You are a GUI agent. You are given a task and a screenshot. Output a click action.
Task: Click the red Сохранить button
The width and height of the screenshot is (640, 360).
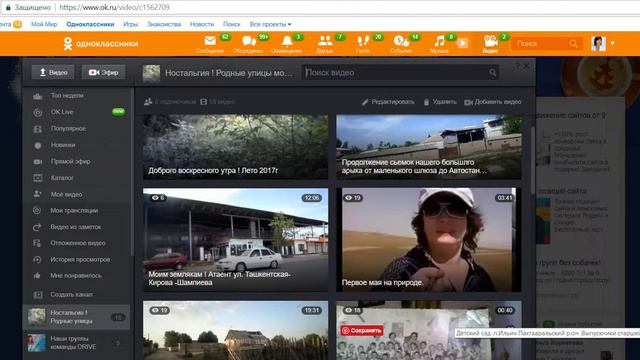point(362,330)
